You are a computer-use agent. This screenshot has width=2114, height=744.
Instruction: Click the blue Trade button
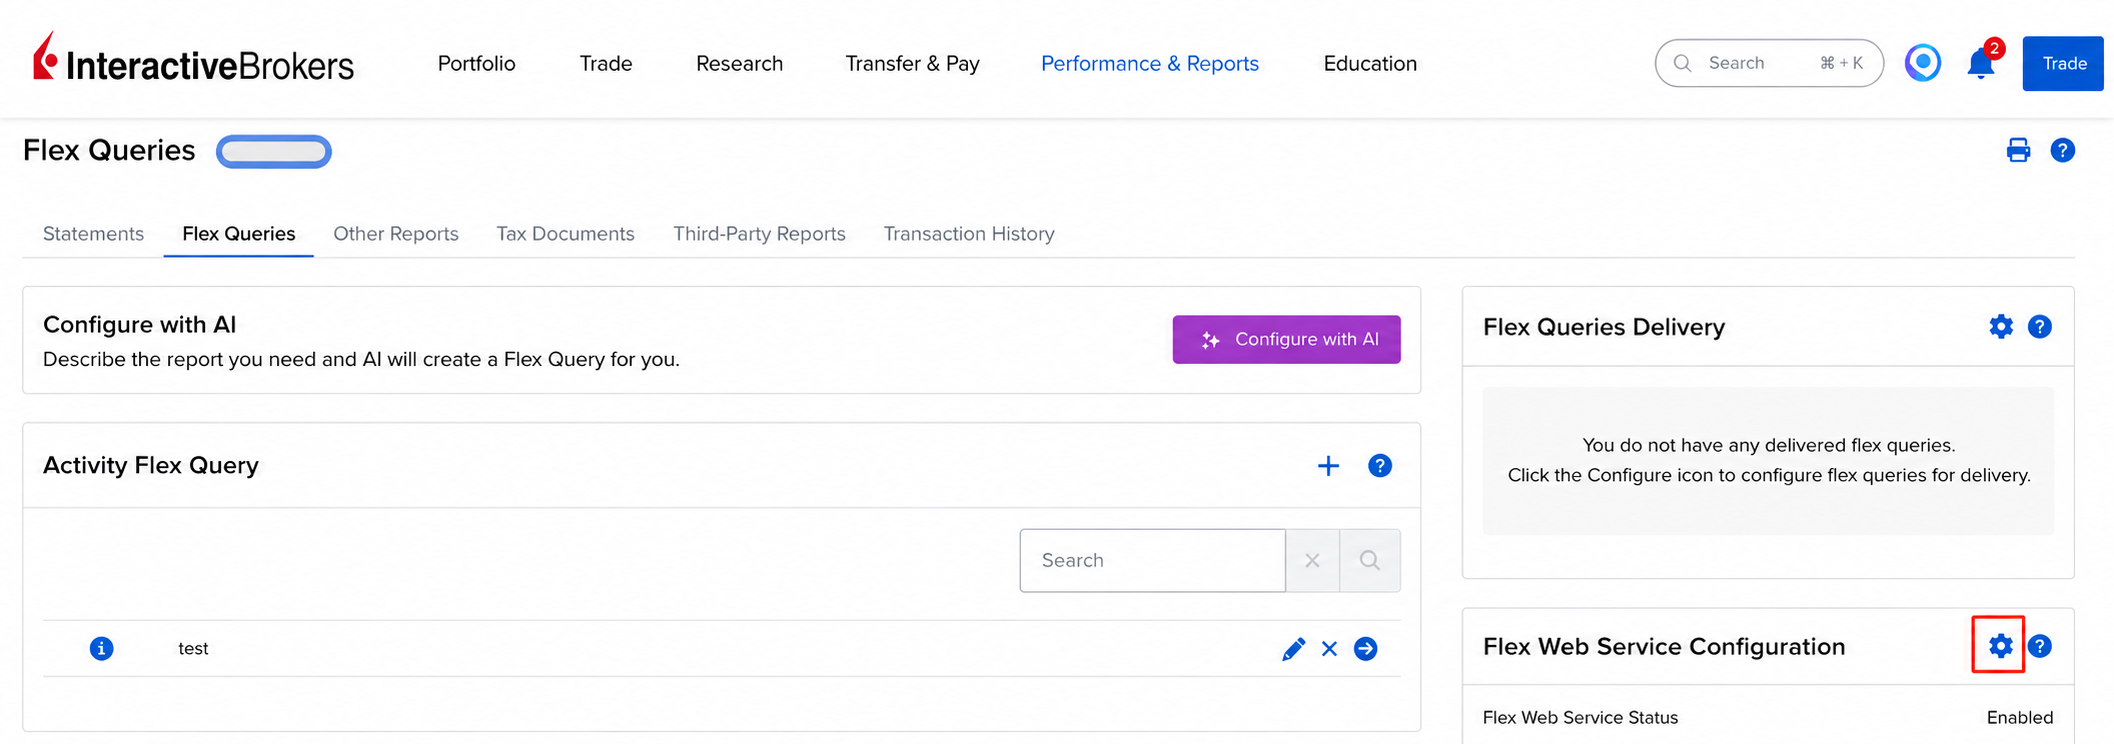click(2063, 64)
